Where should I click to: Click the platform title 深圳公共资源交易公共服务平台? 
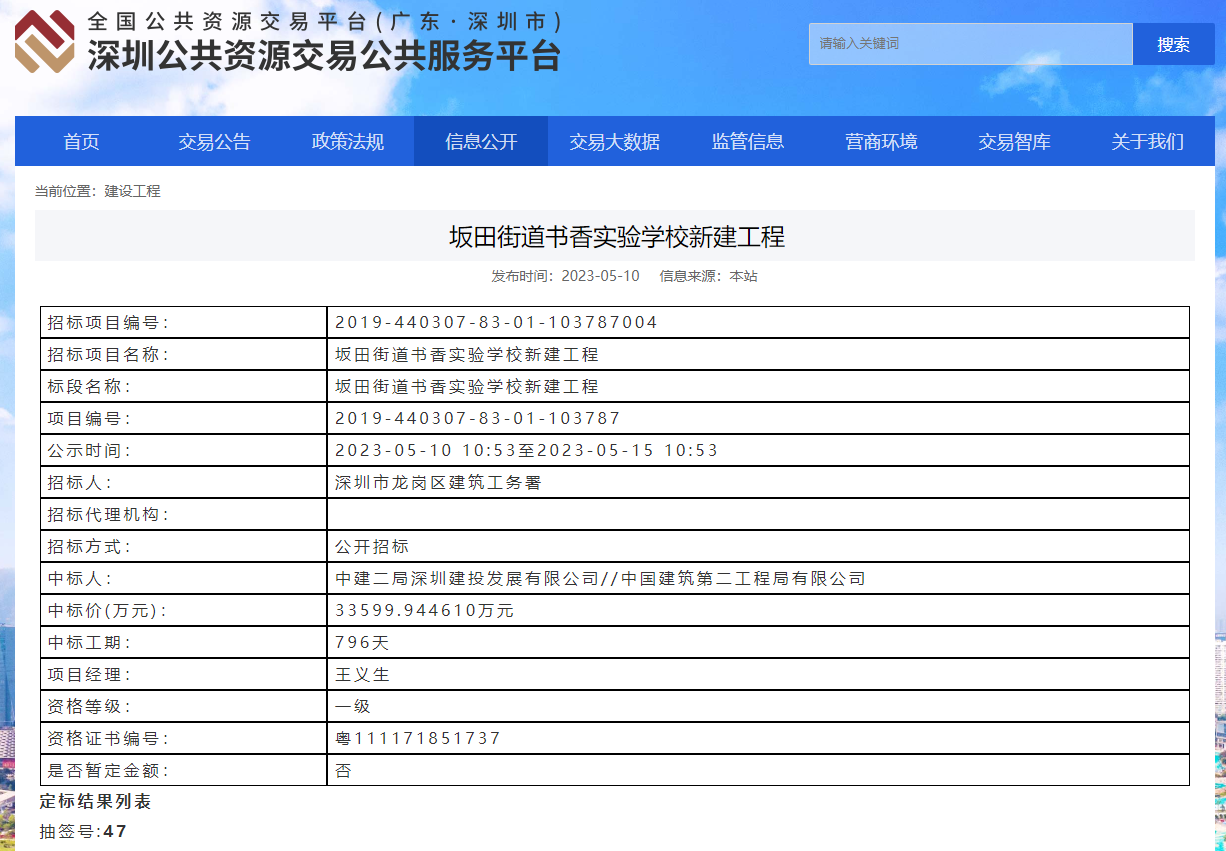pyautogui.click(x=323, y=55)
